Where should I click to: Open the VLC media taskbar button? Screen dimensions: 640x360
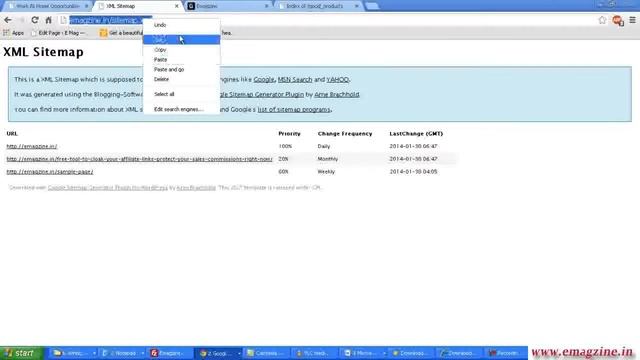pyautogui.click(x=316, y=353)
